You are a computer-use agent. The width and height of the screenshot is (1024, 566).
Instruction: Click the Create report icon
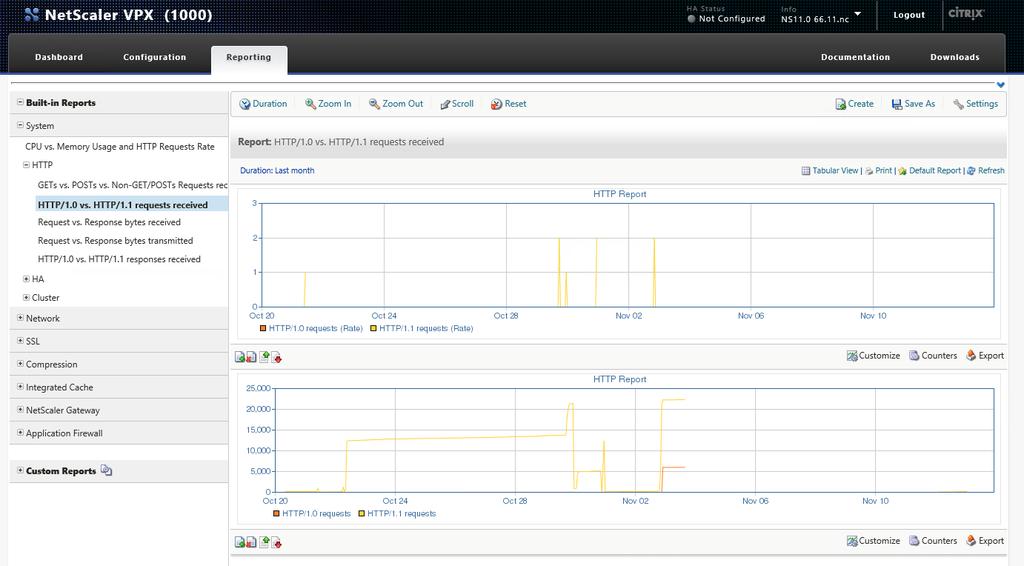(x=840, y=104)
